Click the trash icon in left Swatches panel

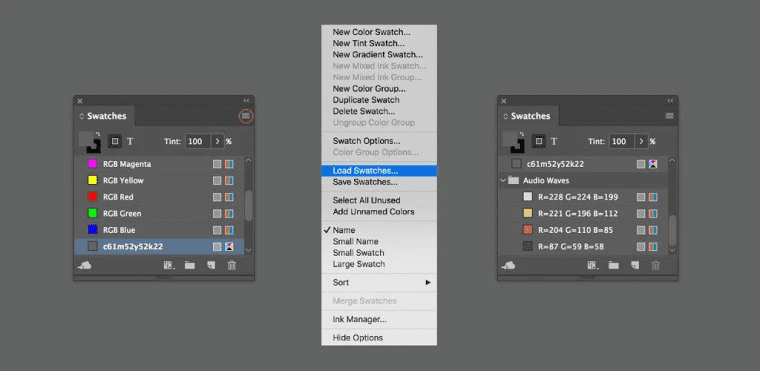(232, 265)
